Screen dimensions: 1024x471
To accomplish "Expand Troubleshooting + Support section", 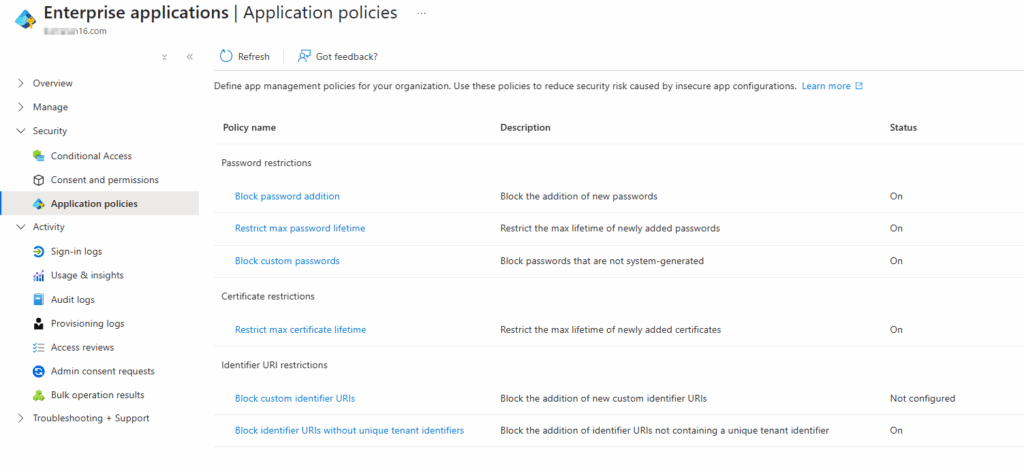I will coord(21,418).
